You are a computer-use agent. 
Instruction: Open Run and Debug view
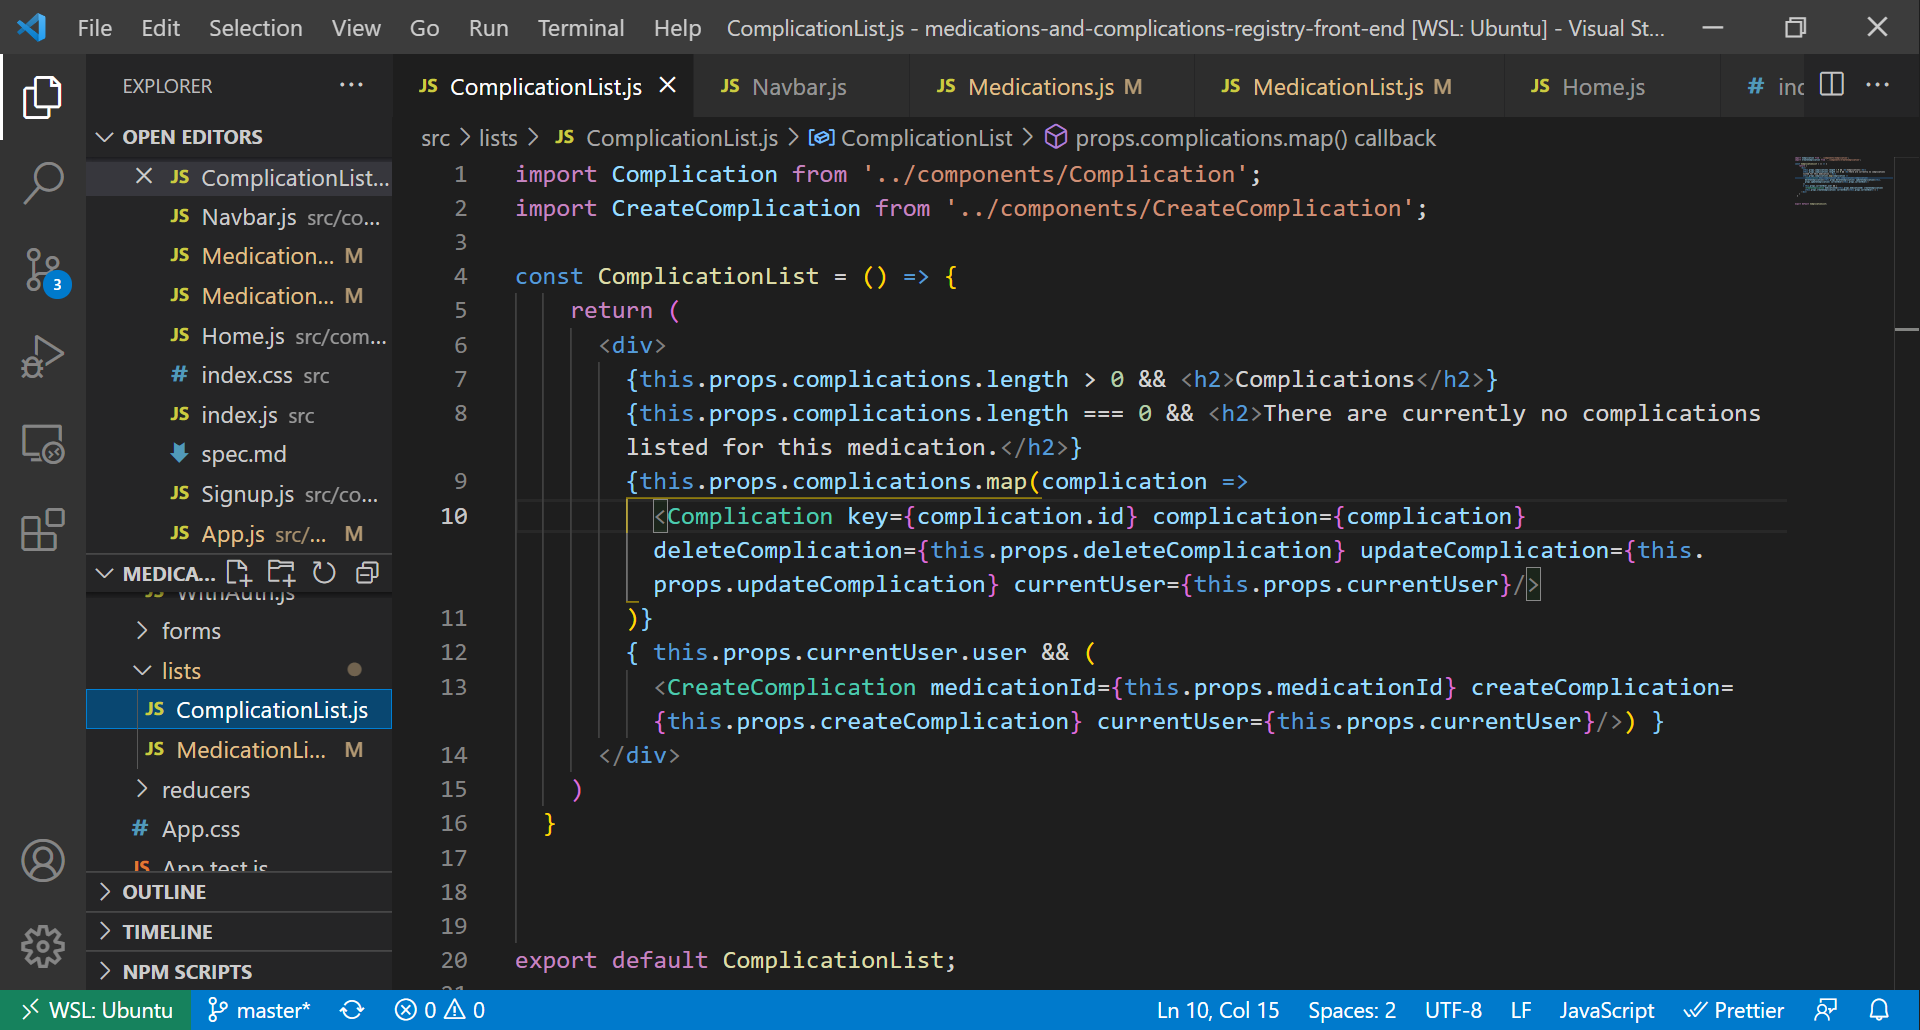43,357
